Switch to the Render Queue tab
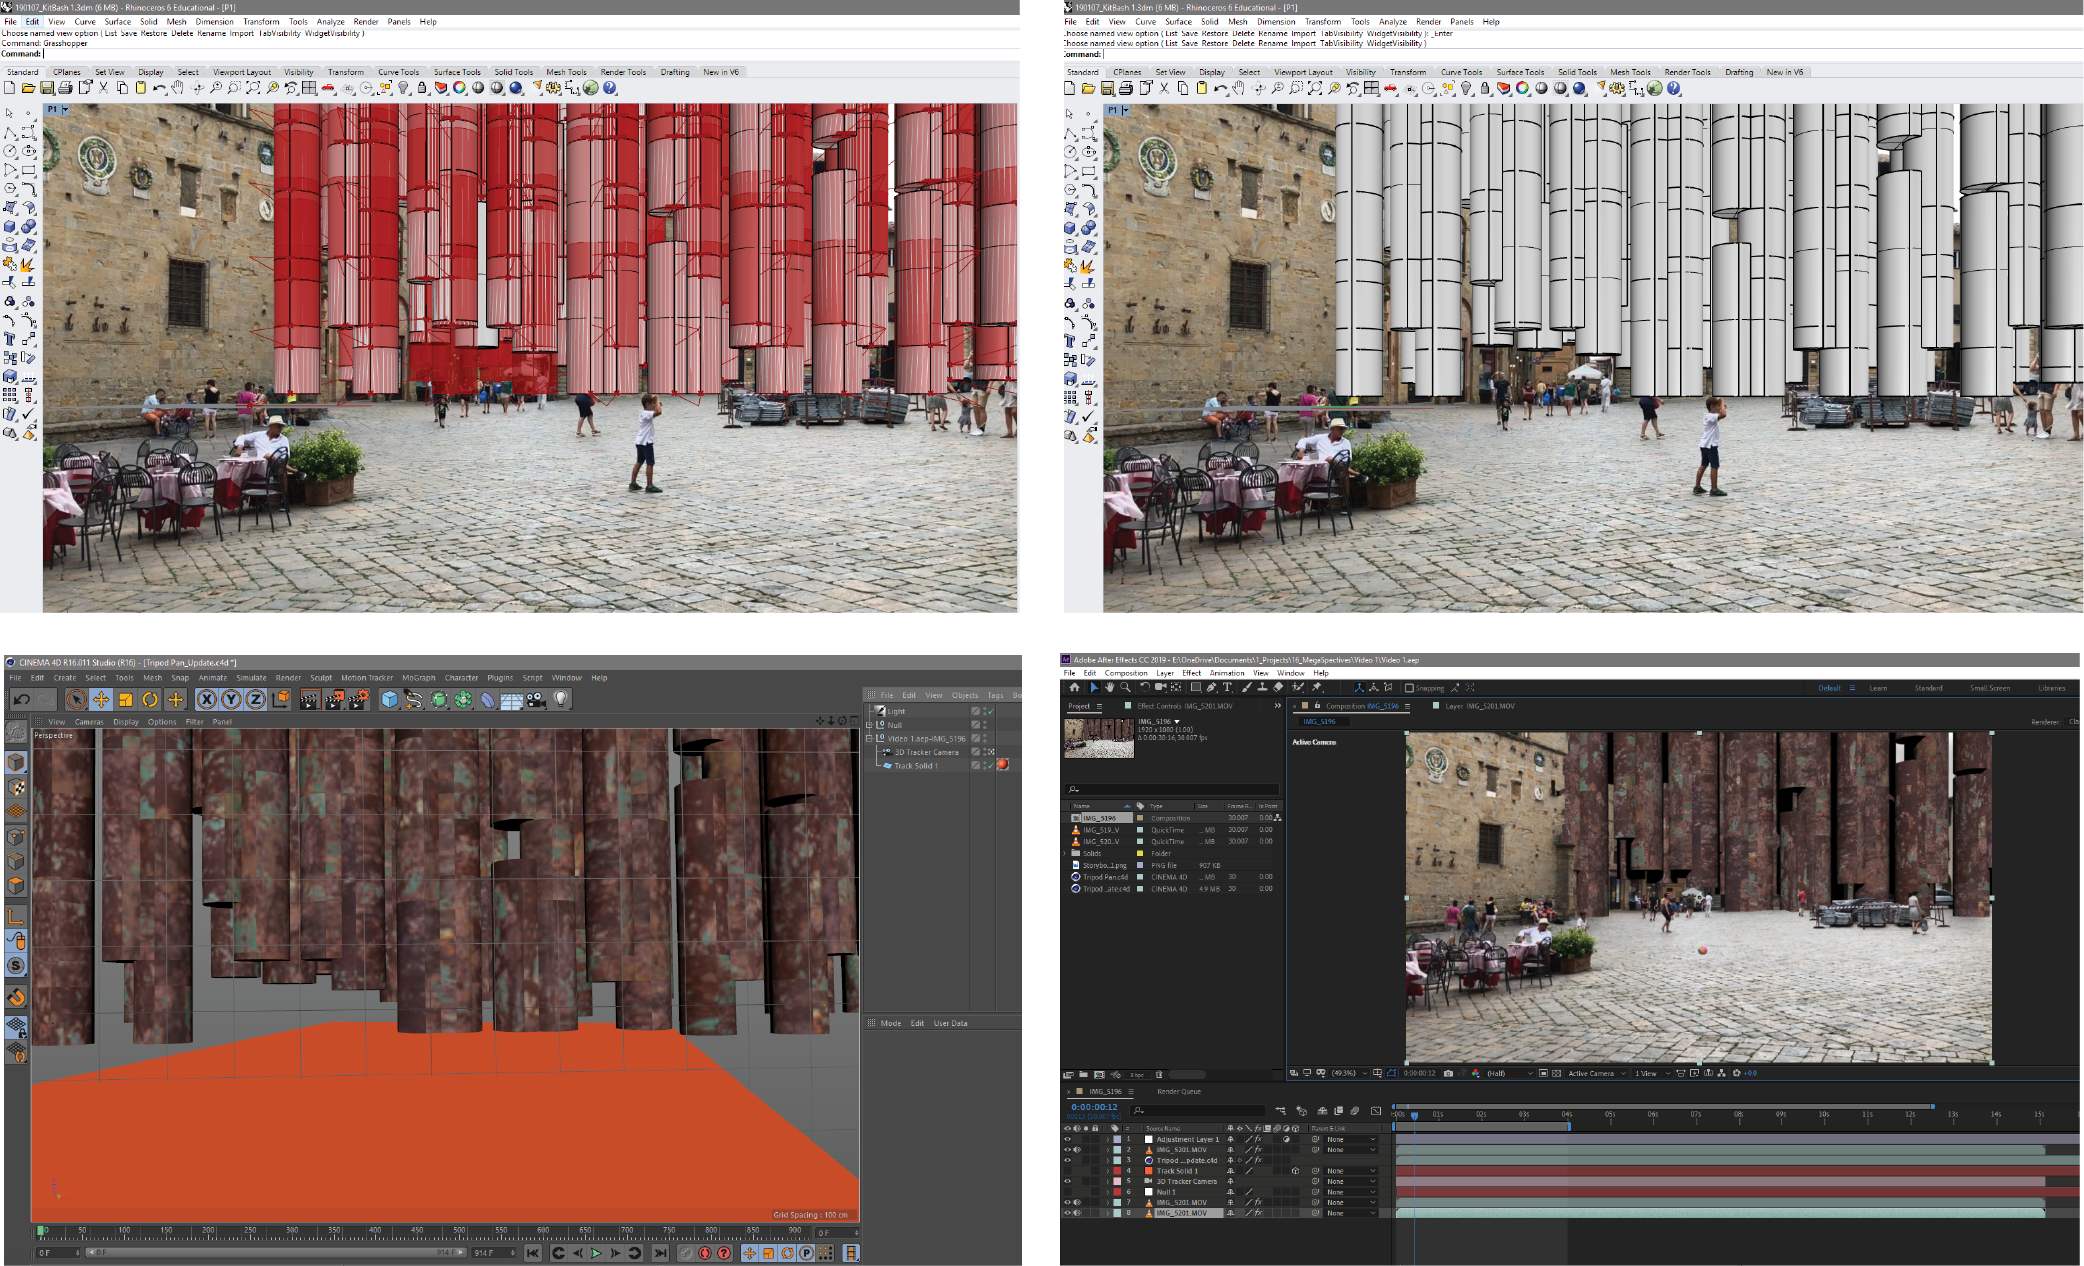 [1178, 1091]
